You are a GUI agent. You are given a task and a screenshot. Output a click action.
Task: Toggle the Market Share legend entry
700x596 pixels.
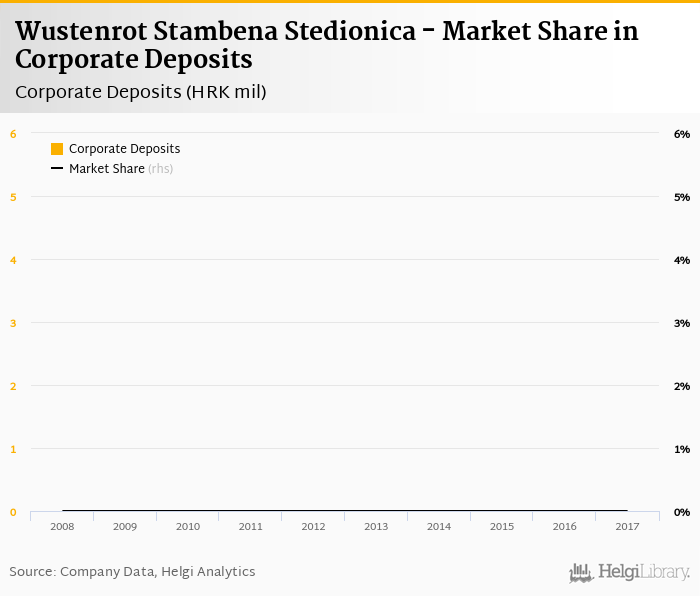112,168
